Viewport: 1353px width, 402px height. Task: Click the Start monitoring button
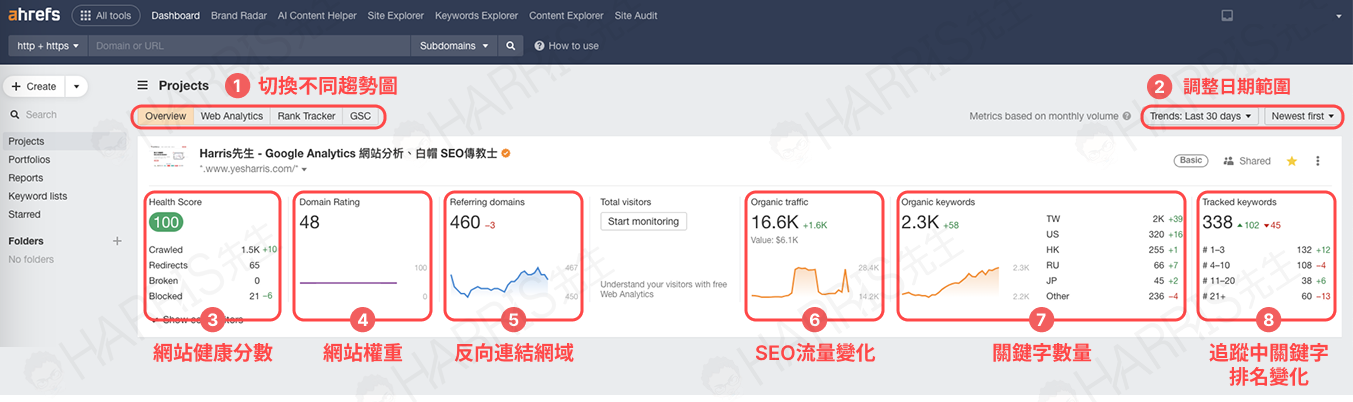pos(643,221)
